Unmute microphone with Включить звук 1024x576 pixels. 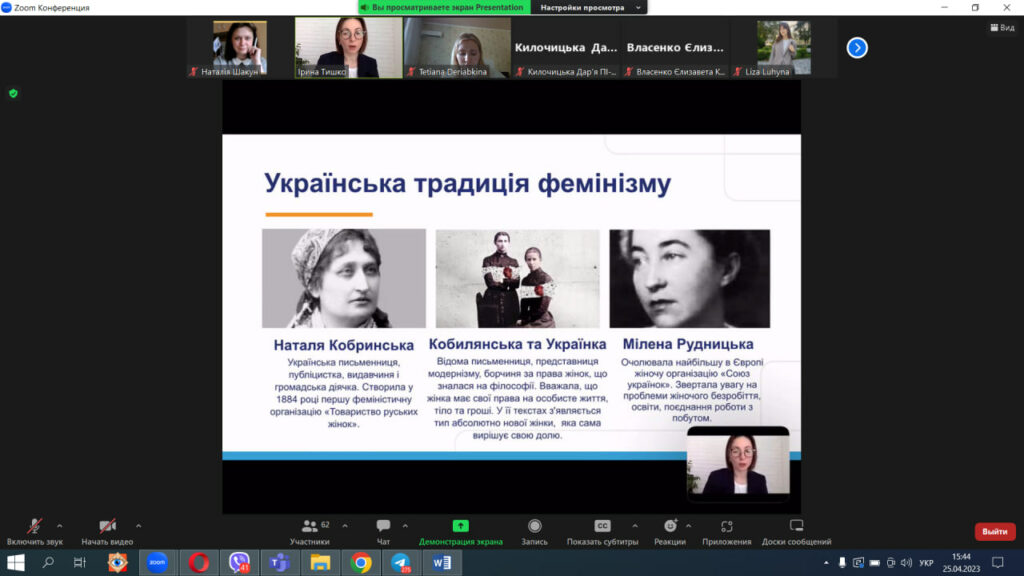(34, 526)
